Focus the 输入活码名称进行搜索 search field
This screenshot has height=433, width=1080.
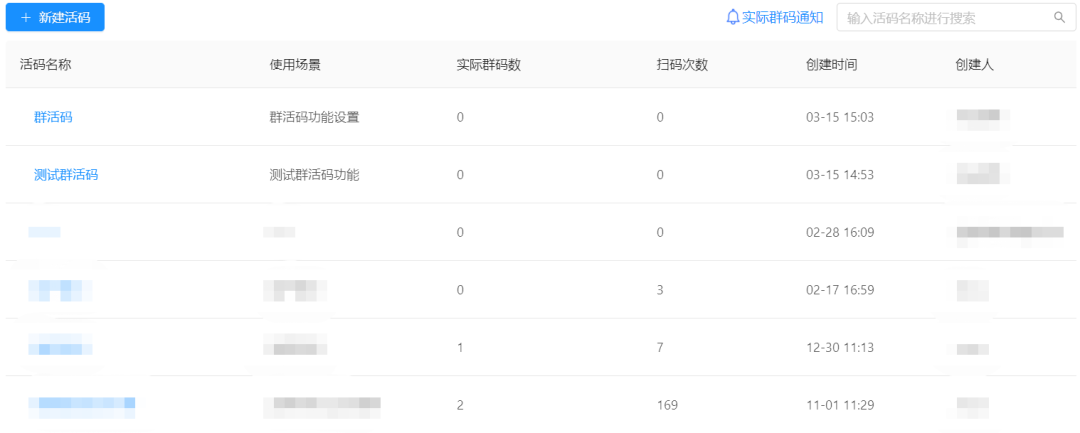click(x=945, y=17)
